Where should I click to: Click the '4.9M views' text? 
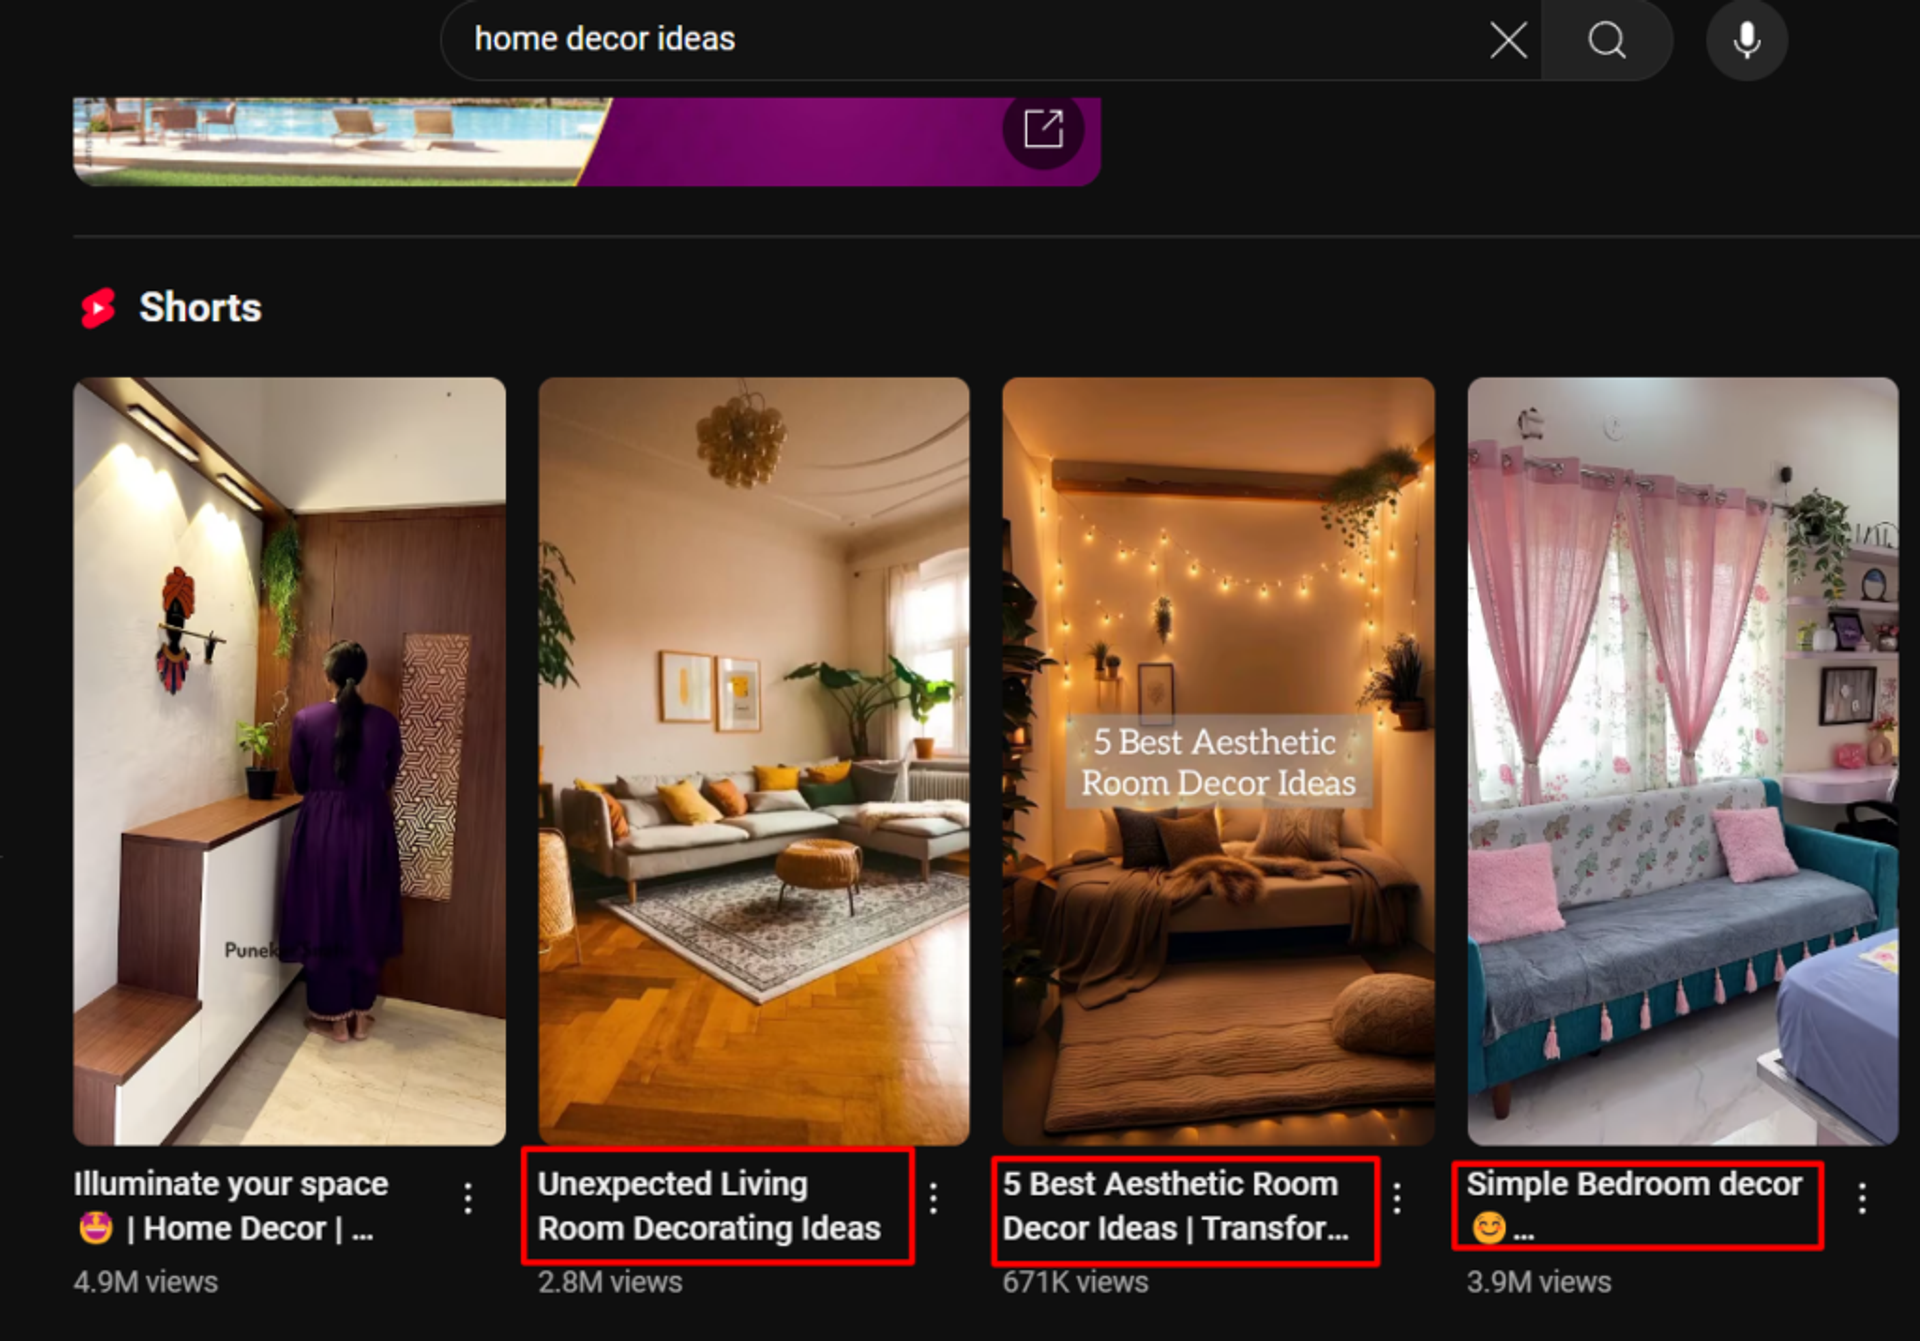point(146,1282)
